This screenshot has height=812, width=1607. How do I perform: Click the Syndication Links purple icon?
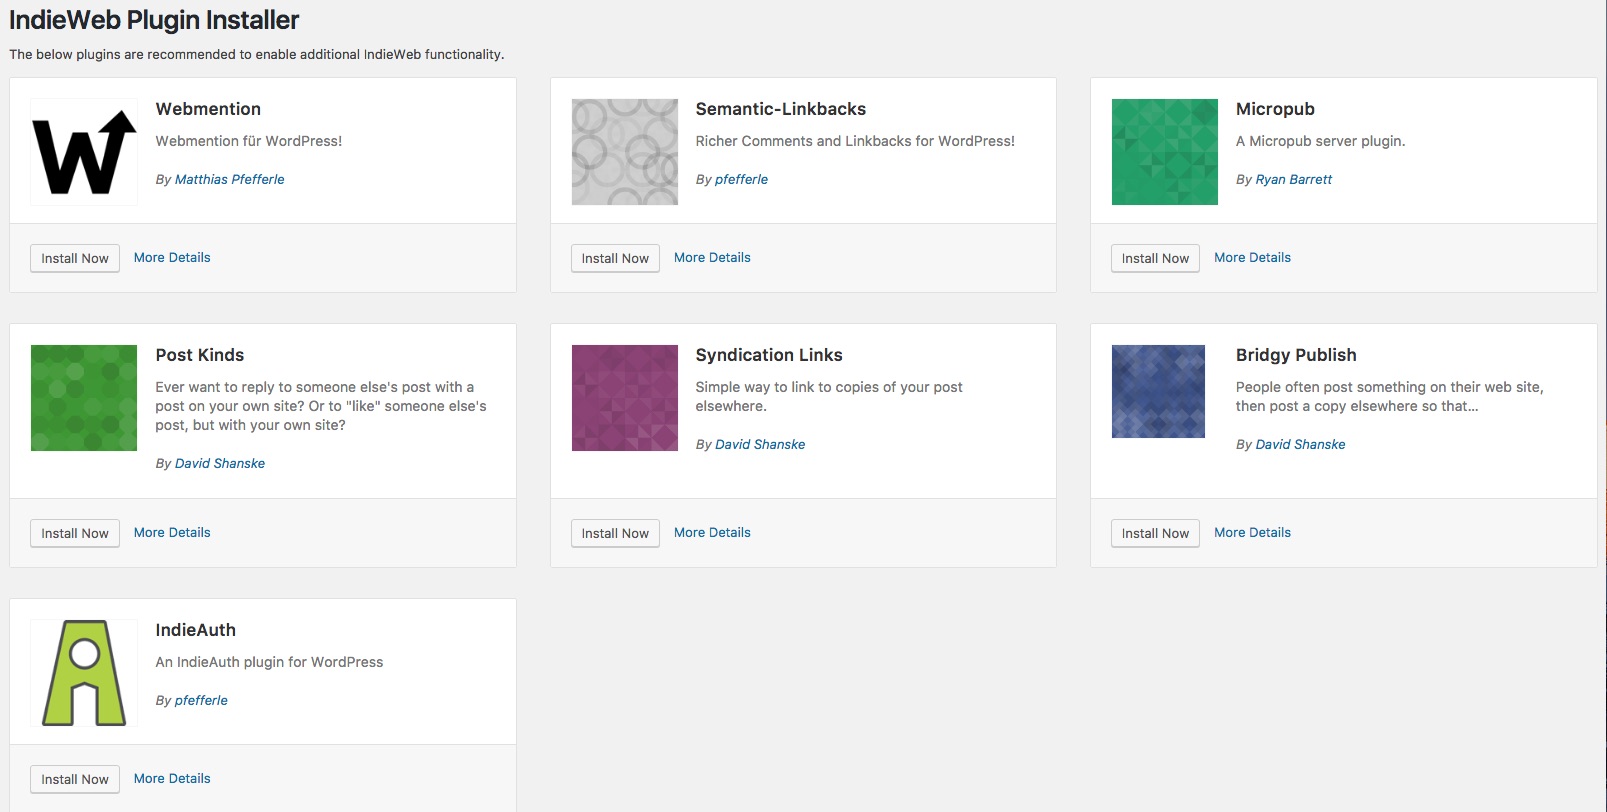point(625,398)
